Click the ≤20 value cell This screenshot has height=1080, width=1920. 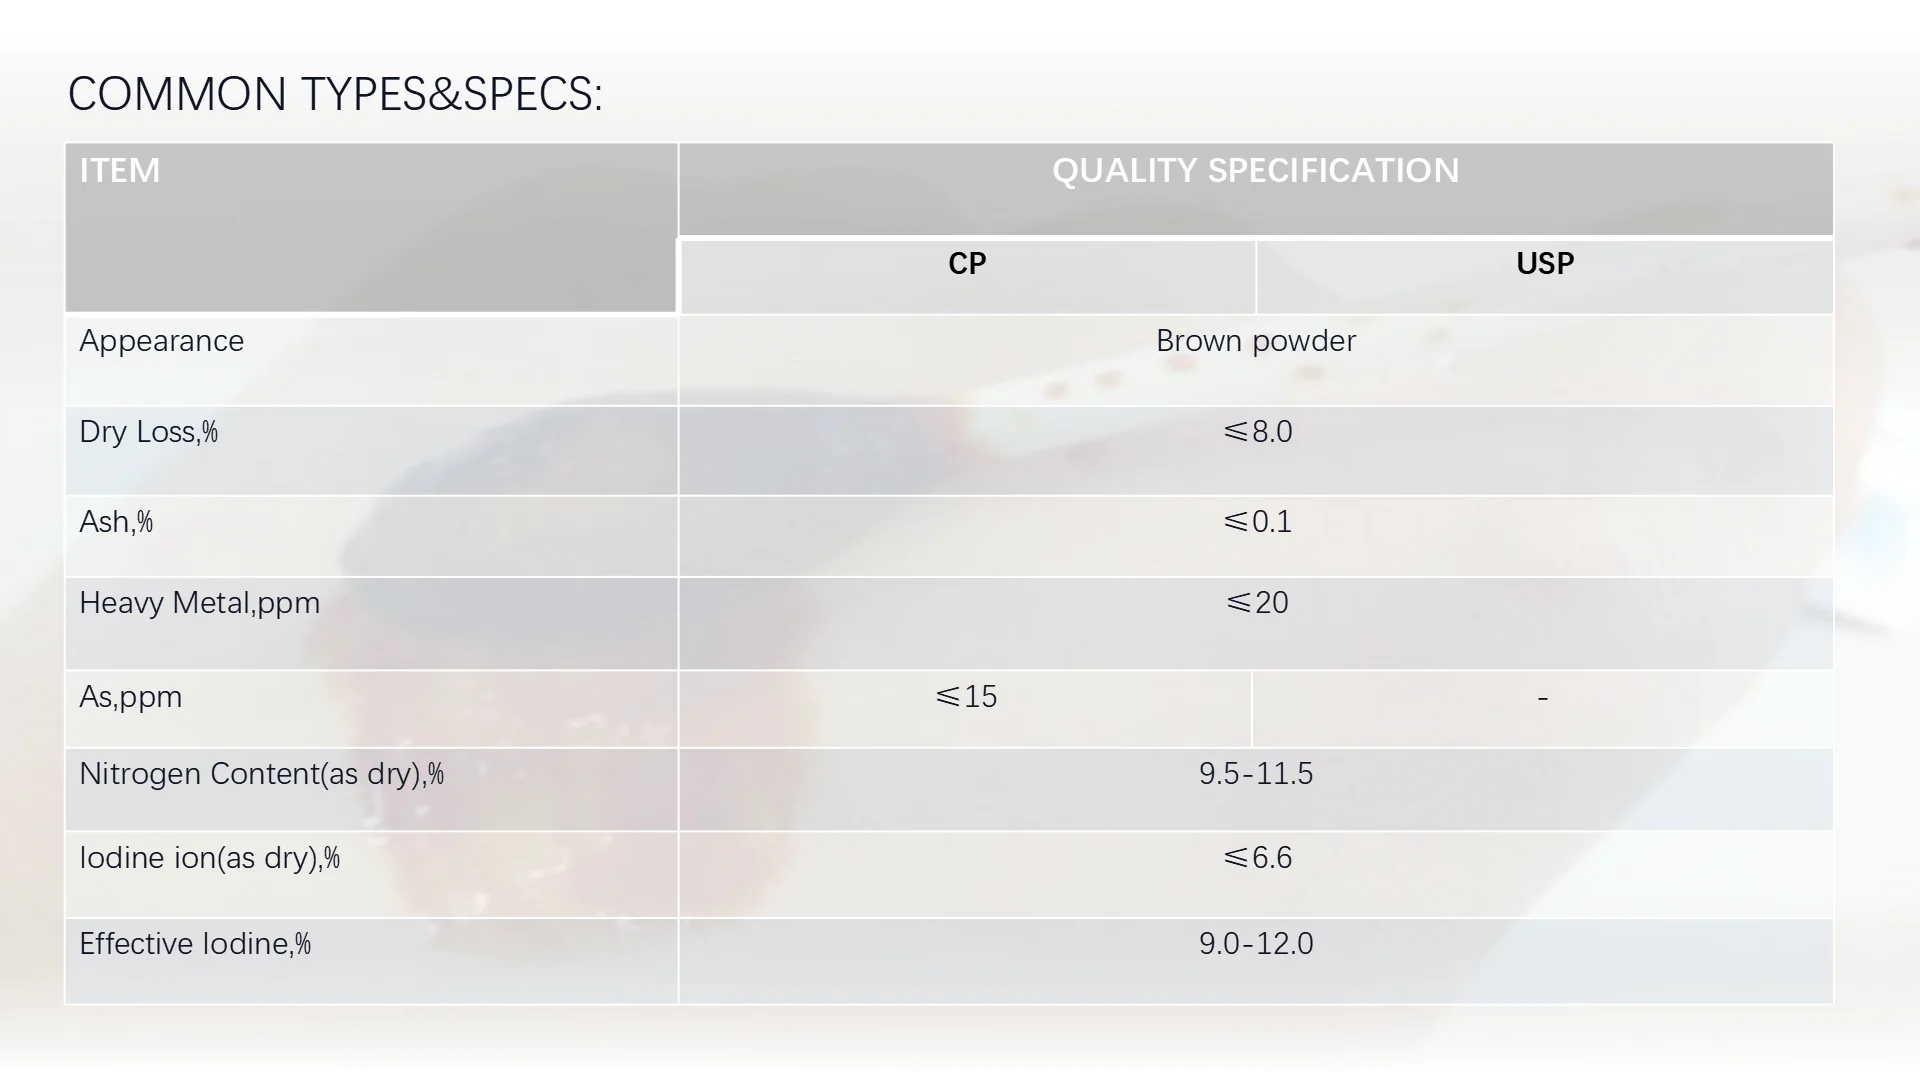coord(1257,603)
